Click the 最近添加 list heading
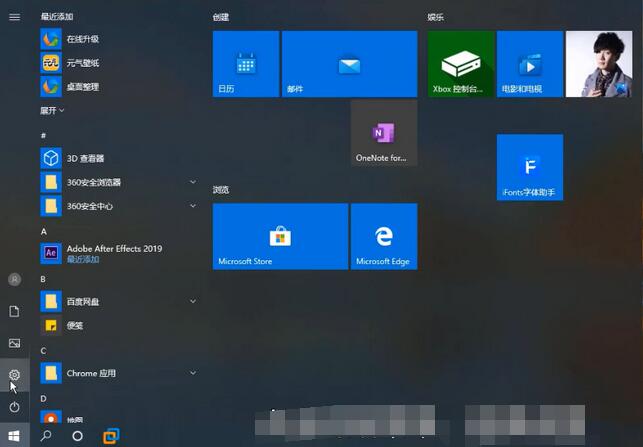The height and width of the screenshot is (447, 643). [x=57, y=16]
